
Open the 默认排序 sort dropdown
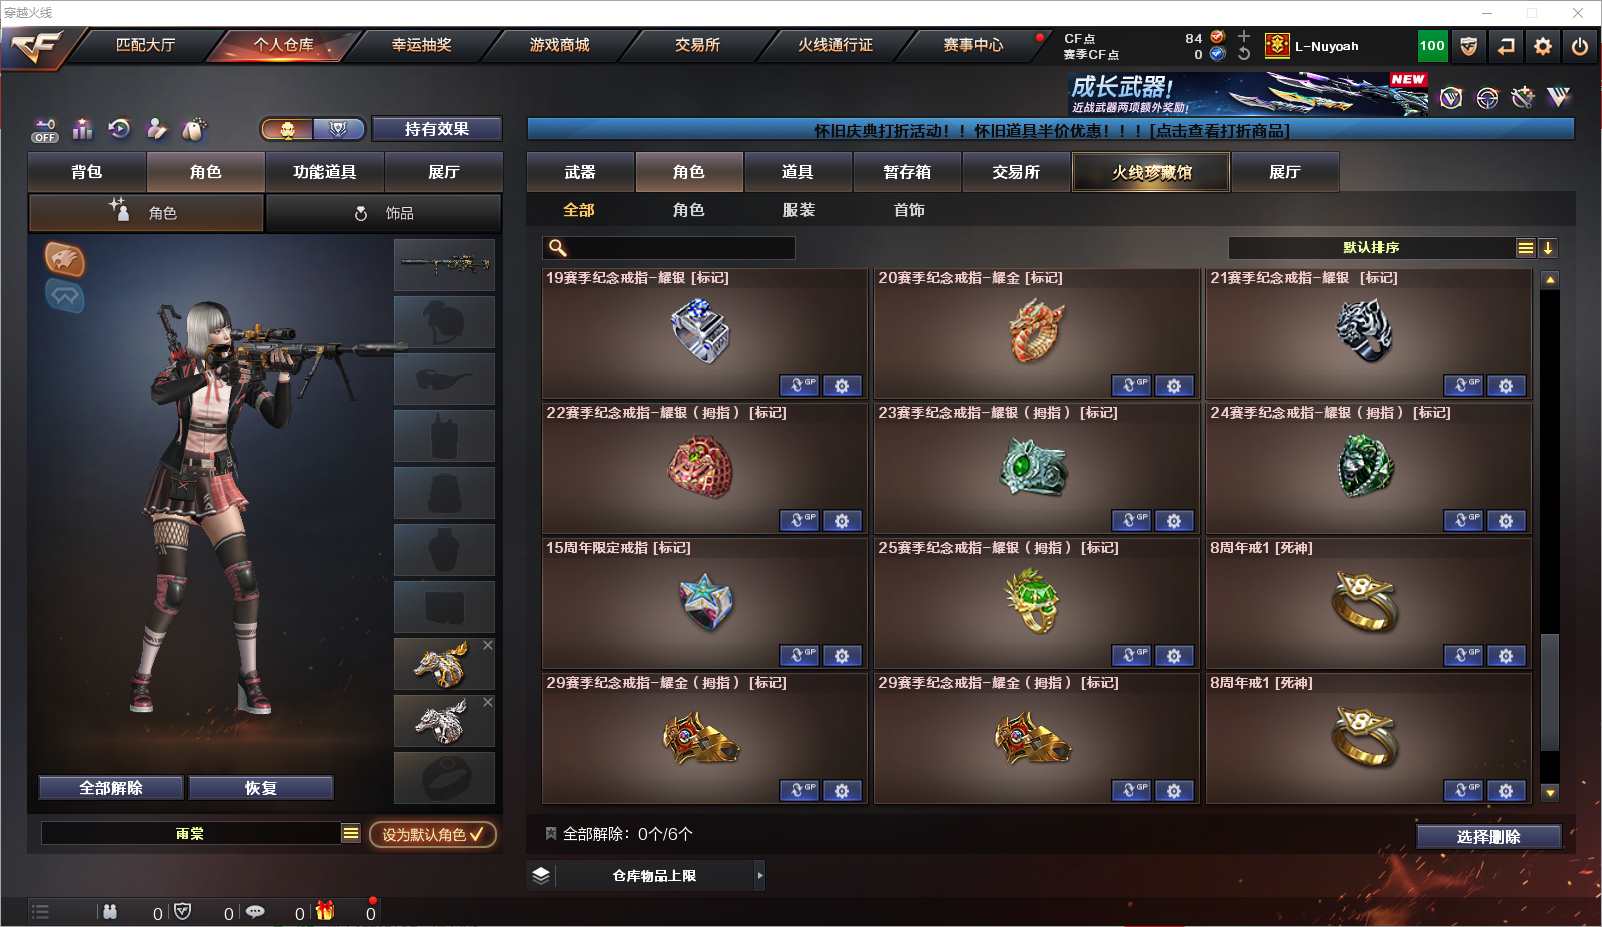coord(1526,248)
